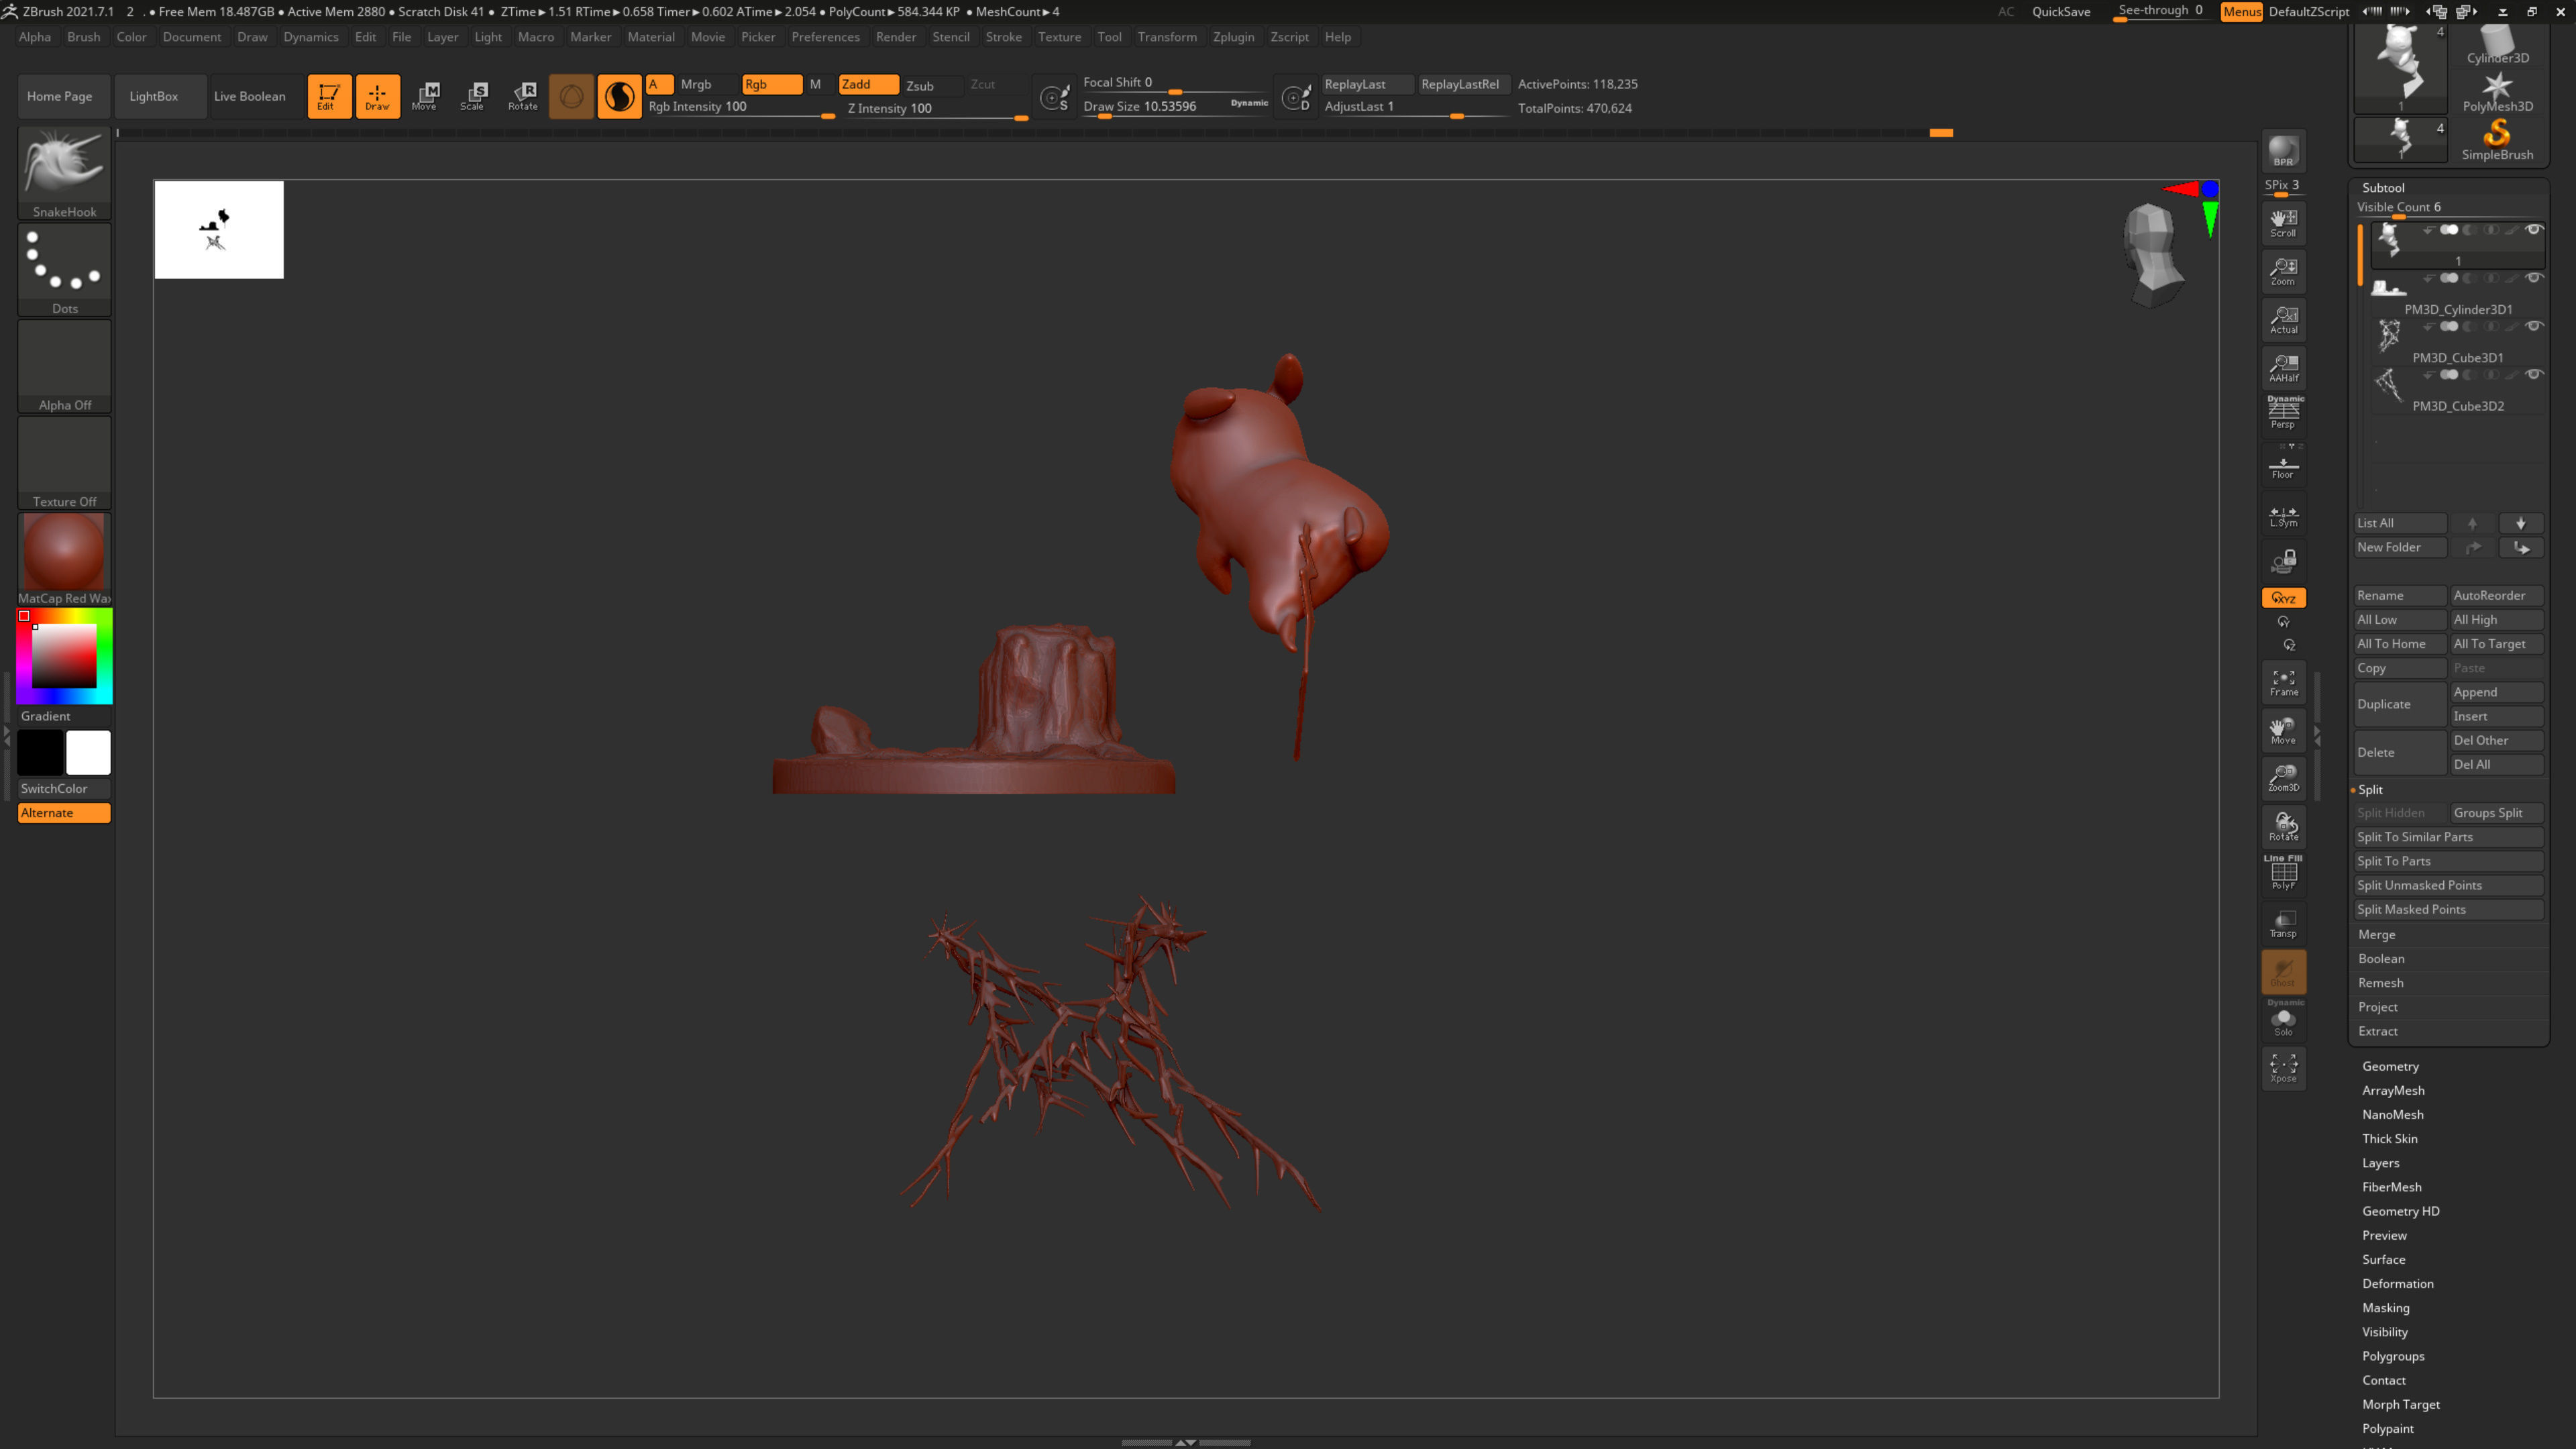The width and height of the screenshot is (2576, 1449).
Task: Hide PM3D_Cylinder3D1 subtool visibility eye
Action: [x=2533, y=278]
